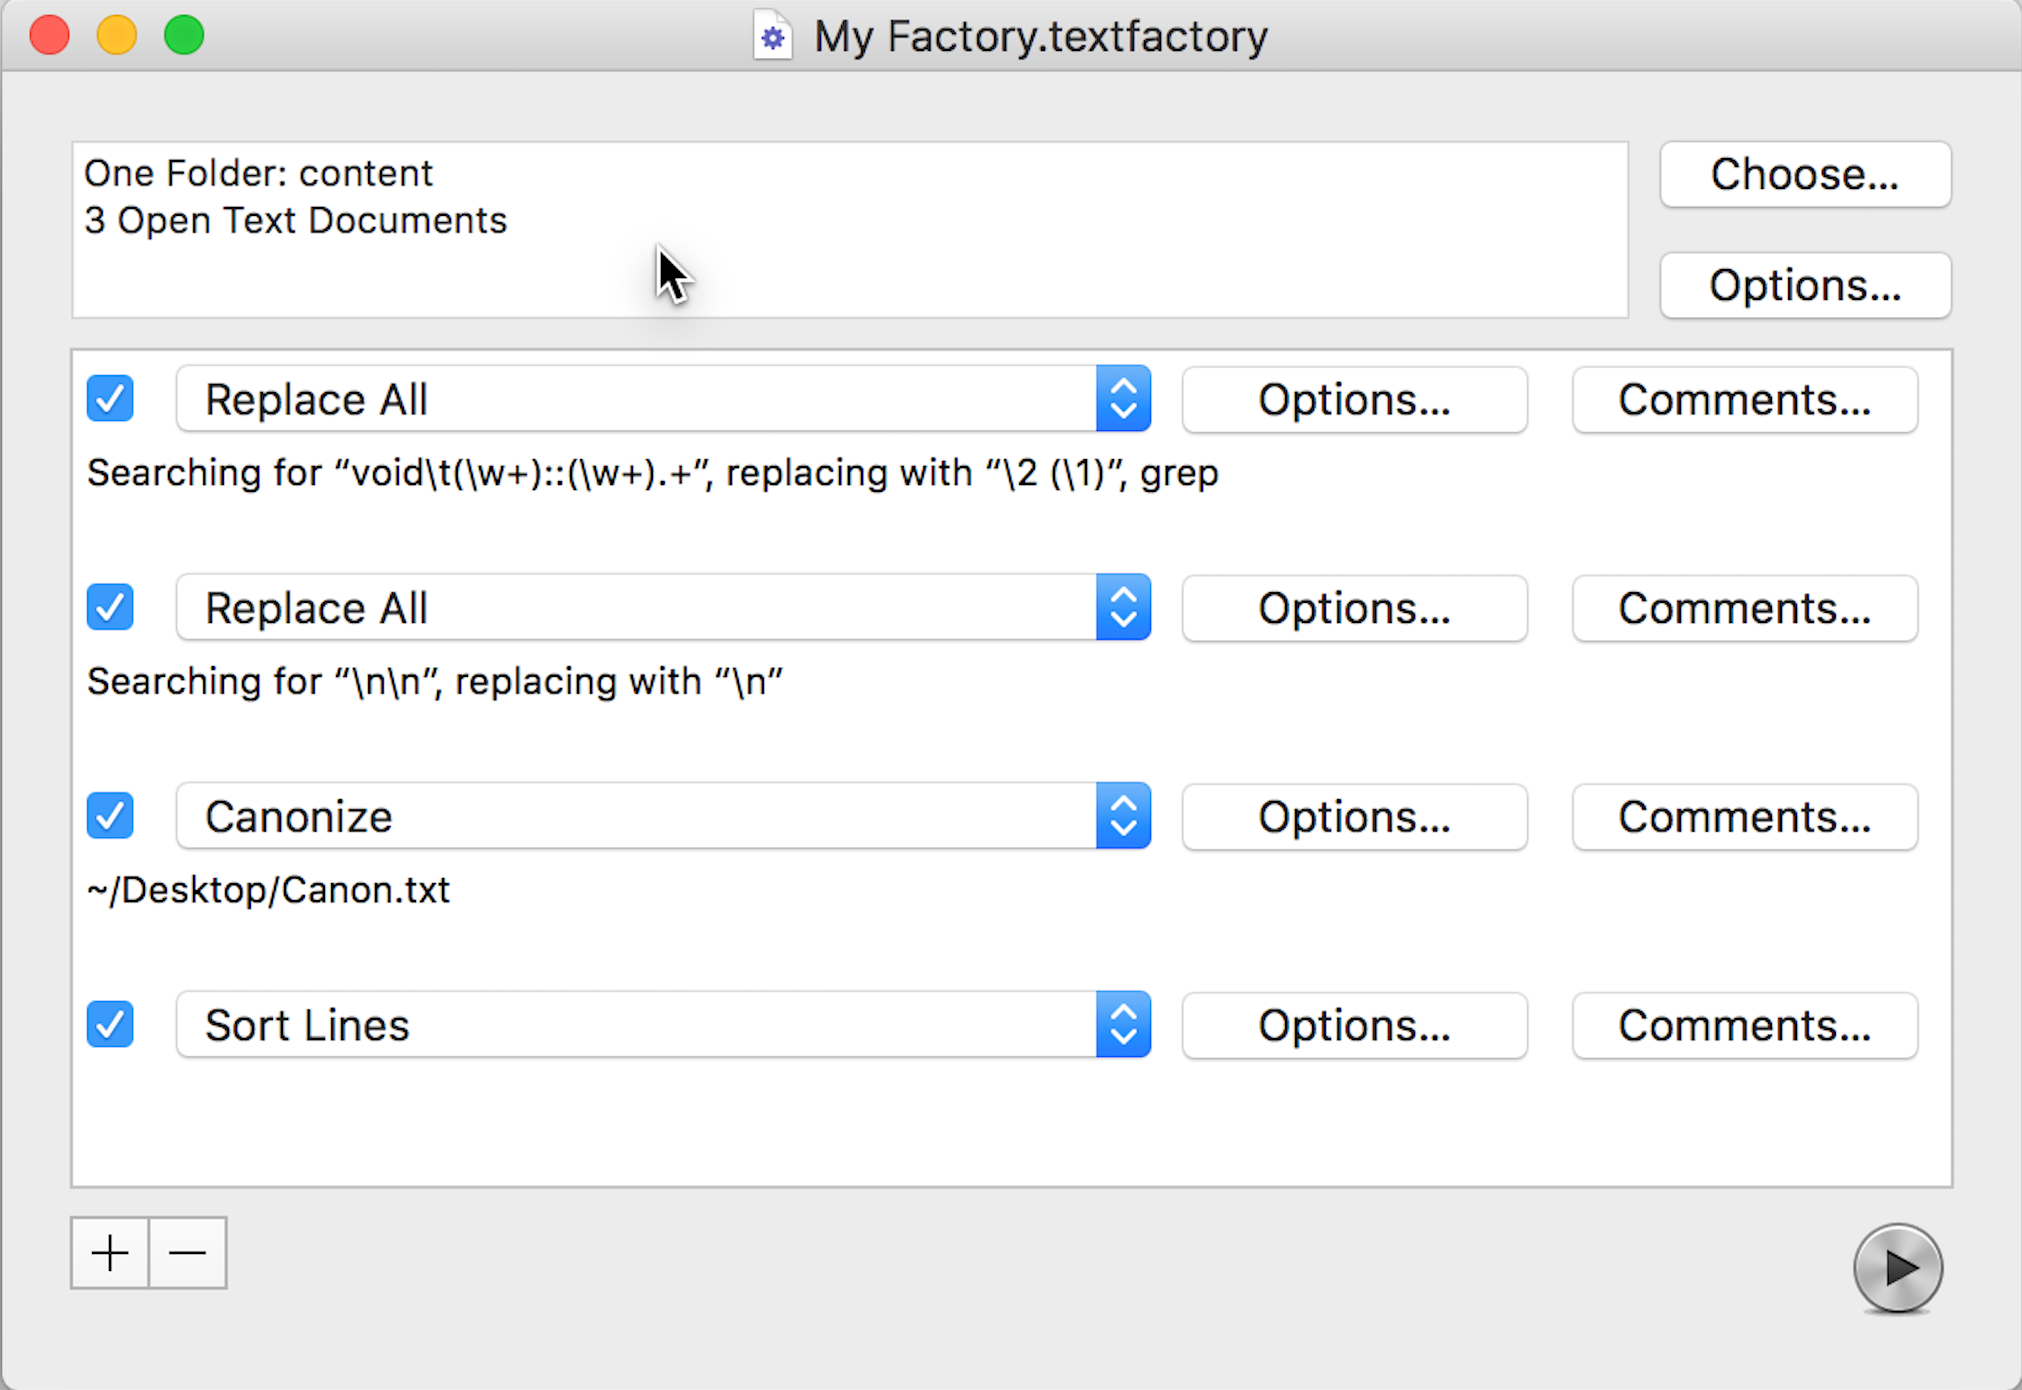Disable the first Replace All action
The image size is (2022, 1390).
click(110, 398)
